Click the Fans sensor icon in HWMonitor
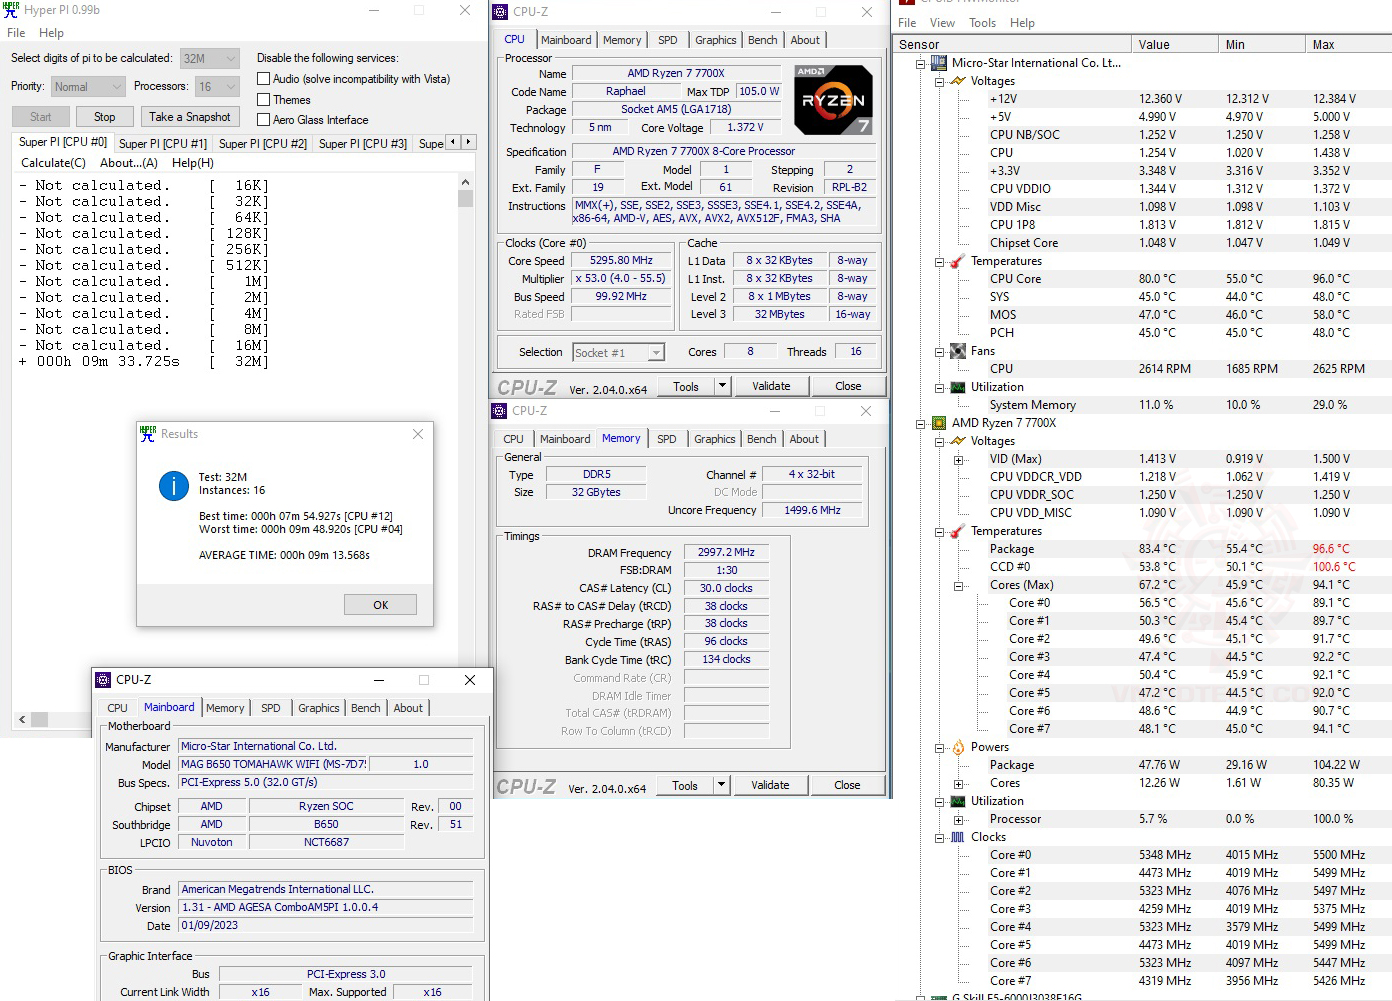 [x=957, y=351]
